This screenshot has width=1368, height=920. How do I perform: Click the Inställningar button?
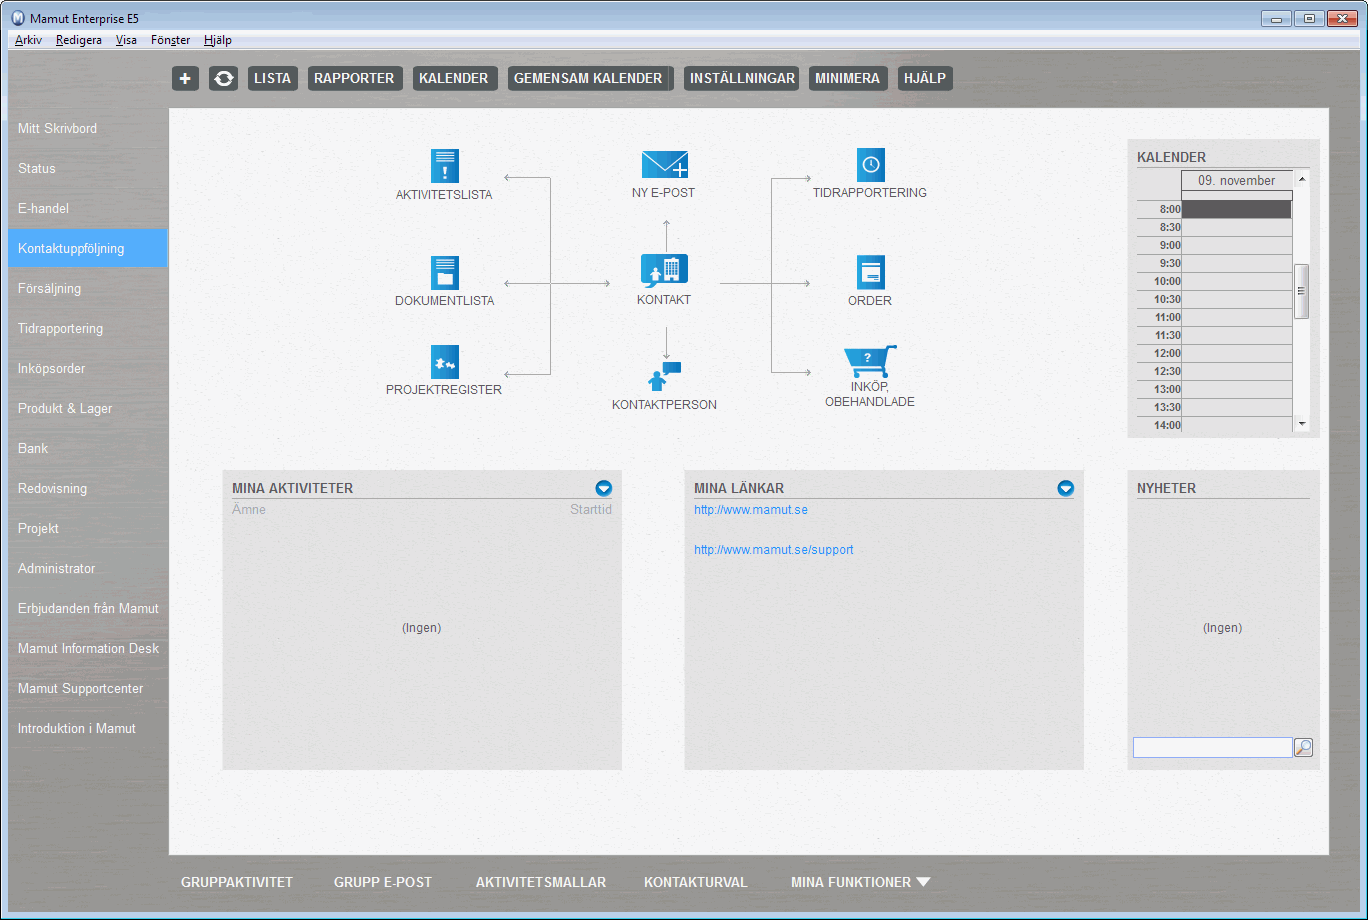tap(742, 79)
